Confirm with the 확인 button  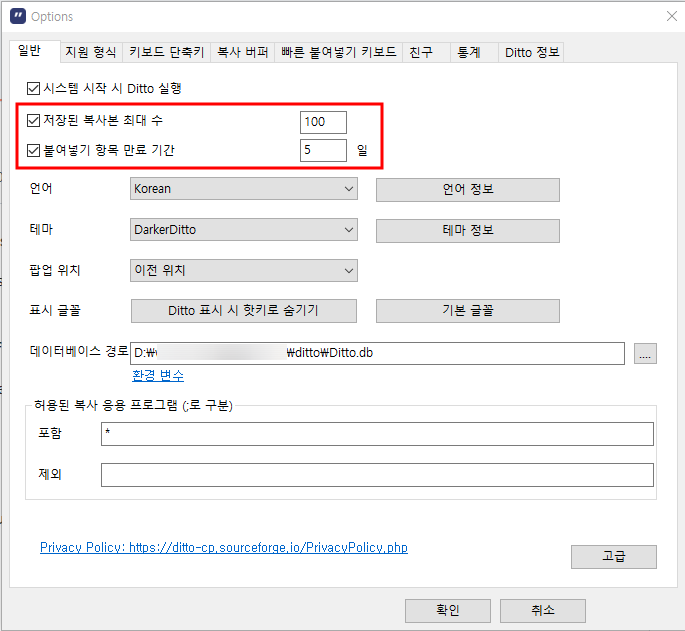coord(448,610)
